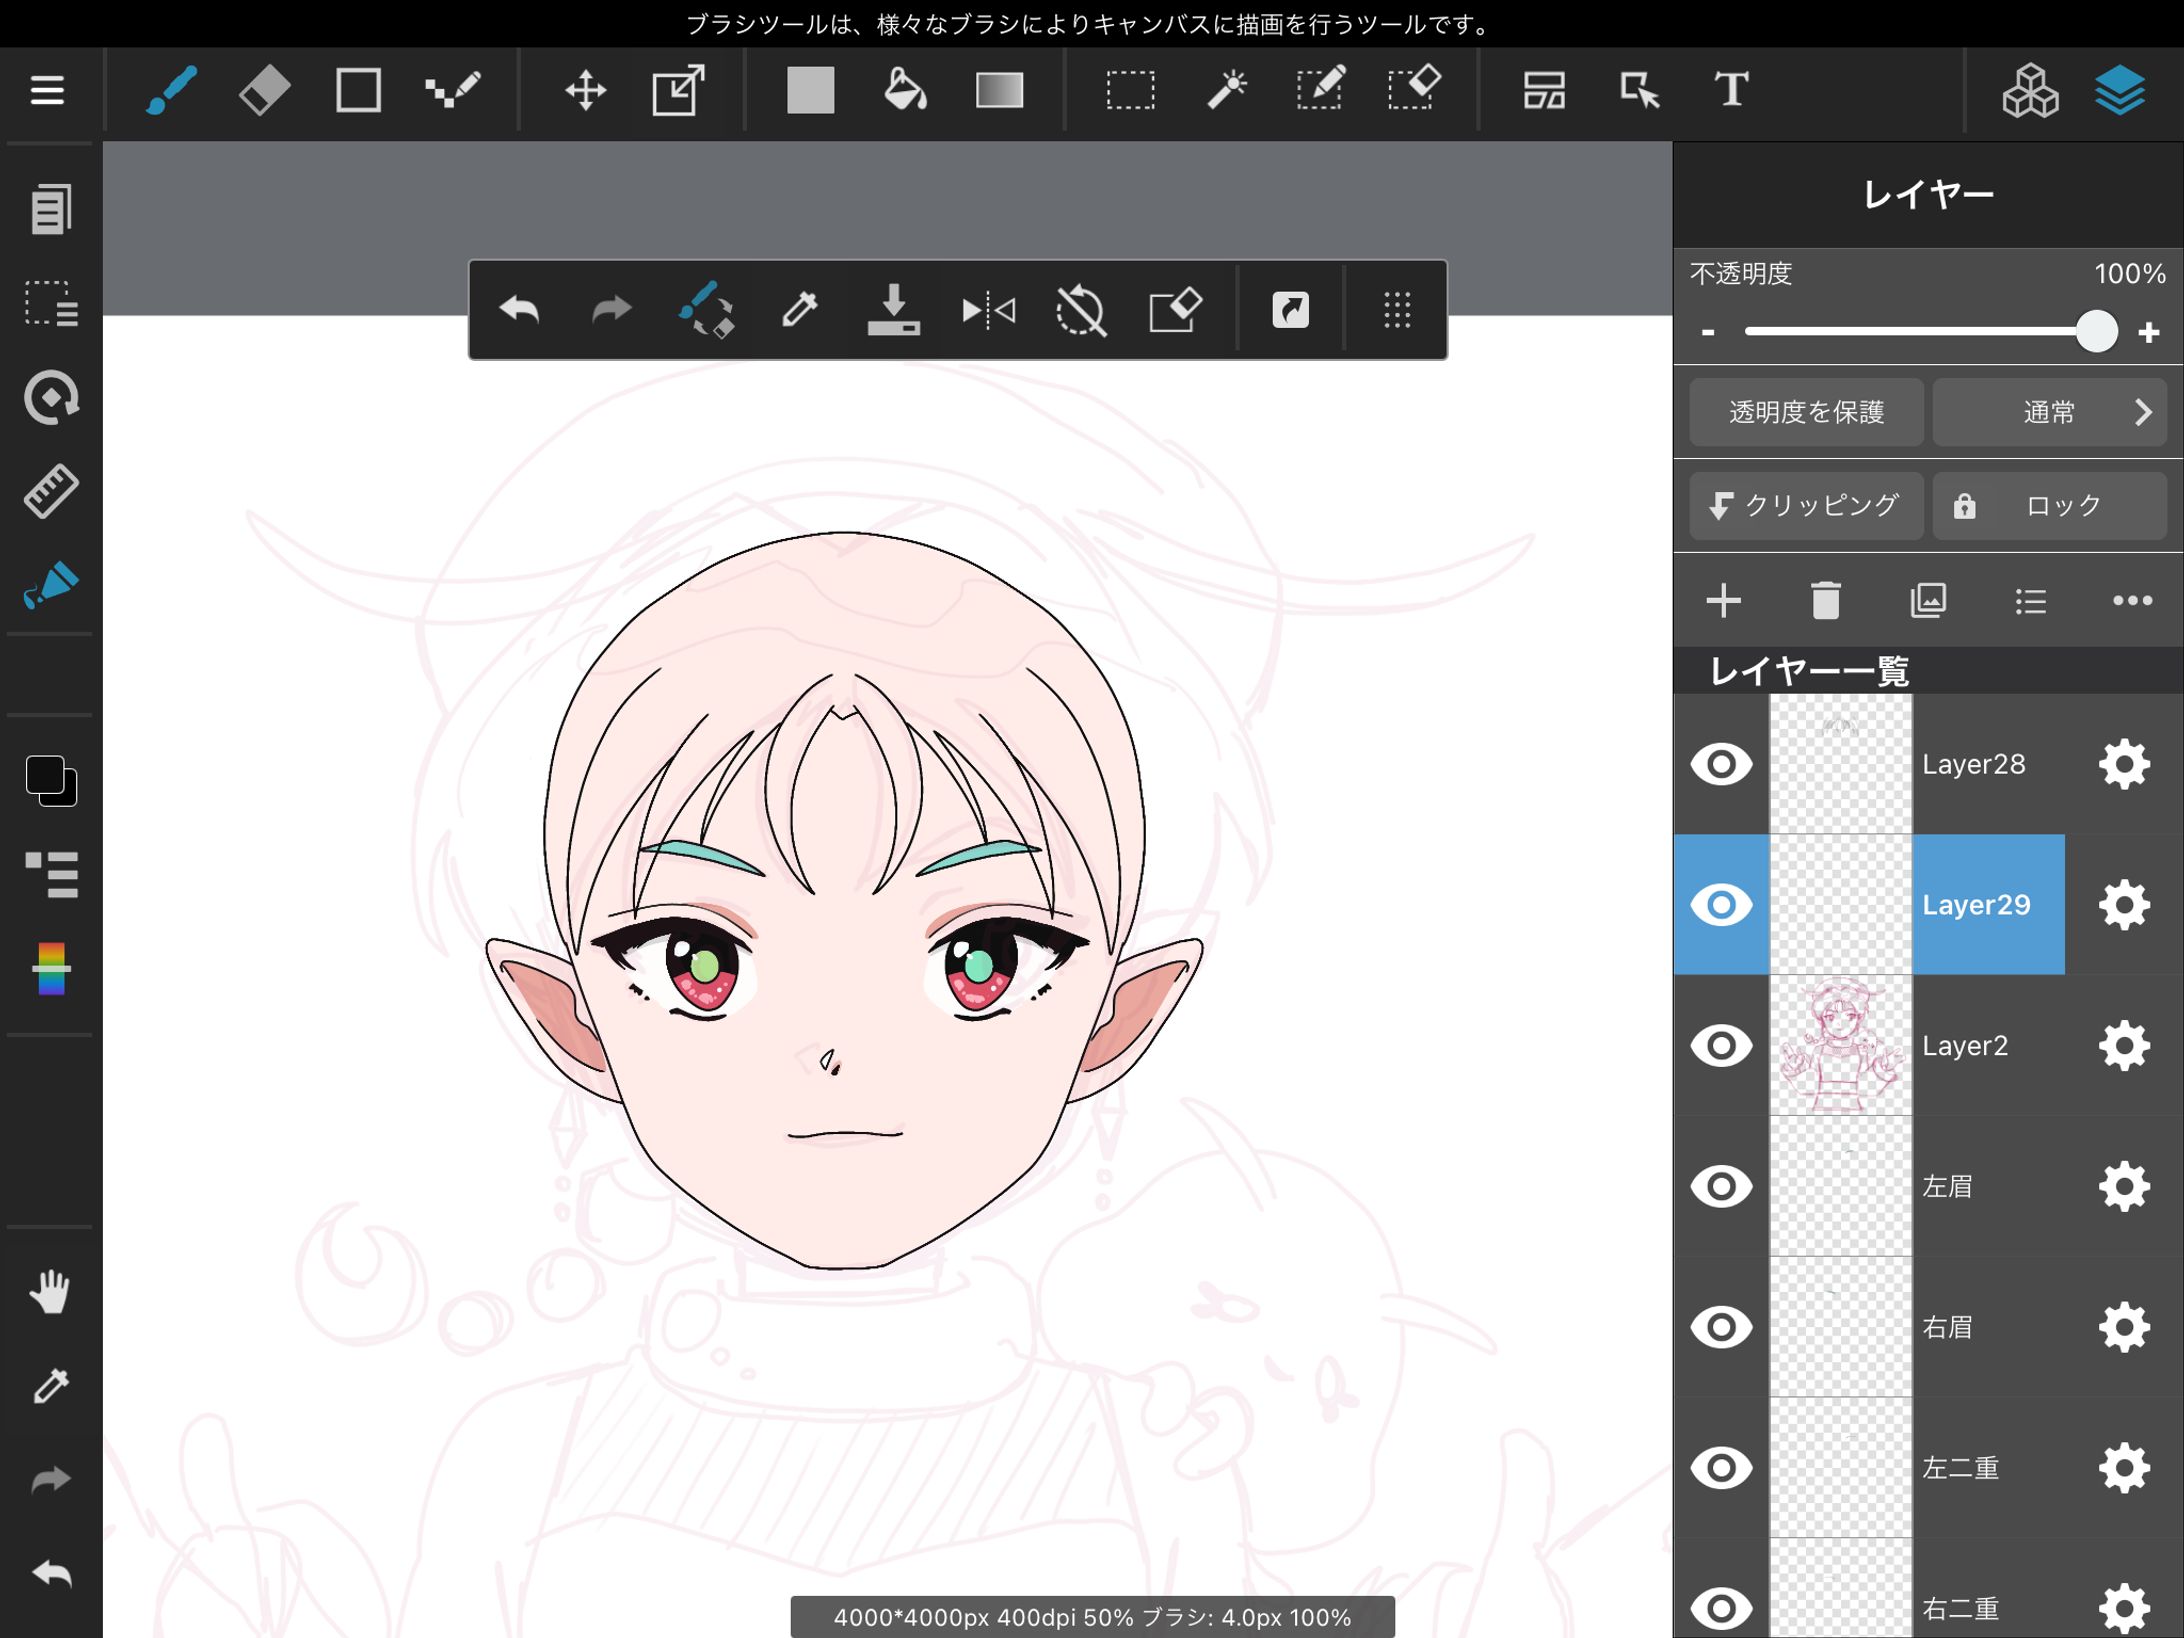Expand the layer more-options ellipsis menu
Viewport: 2184px width, 1638px height.
pyautogui.click(x=2131, y=601)
